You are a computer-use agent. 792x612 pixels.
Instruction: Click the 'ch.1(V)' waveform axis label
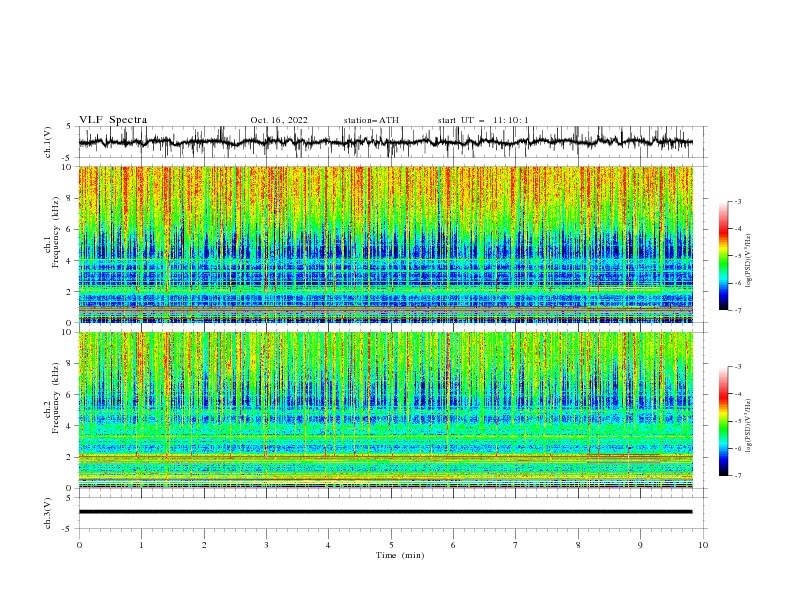click(x=48, y=142)
